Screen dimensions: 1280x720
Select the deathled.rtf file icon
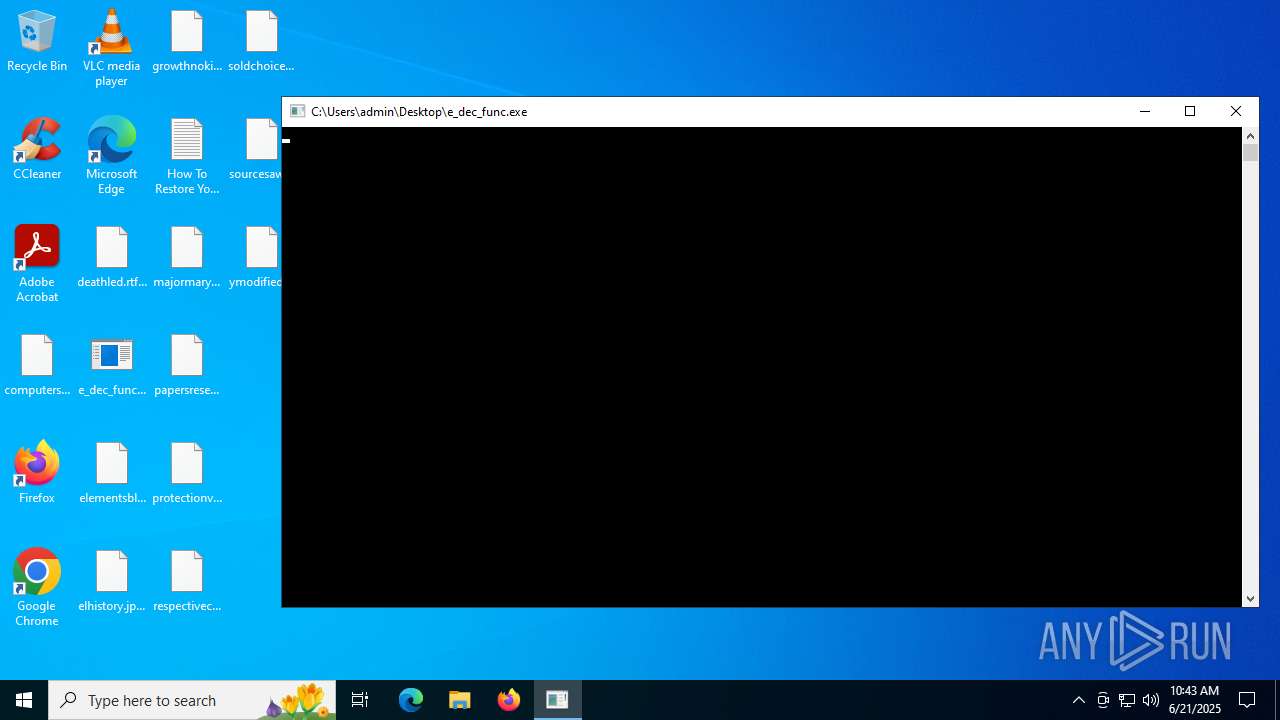coord(111,258)
